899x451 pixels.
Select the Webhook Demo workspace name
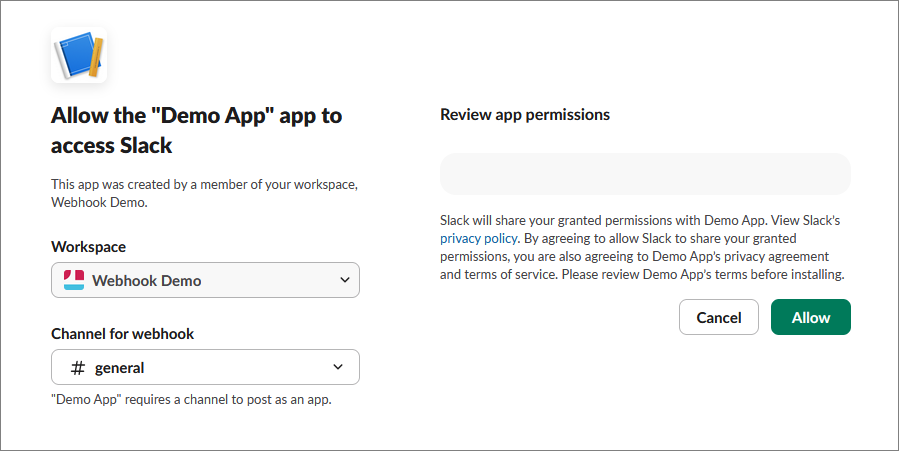tap(146, 281)
